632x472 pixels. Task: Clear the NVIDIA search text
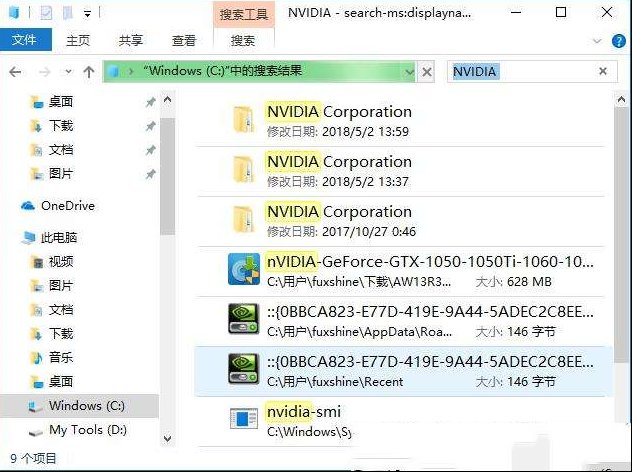click(x=603, y=71)
